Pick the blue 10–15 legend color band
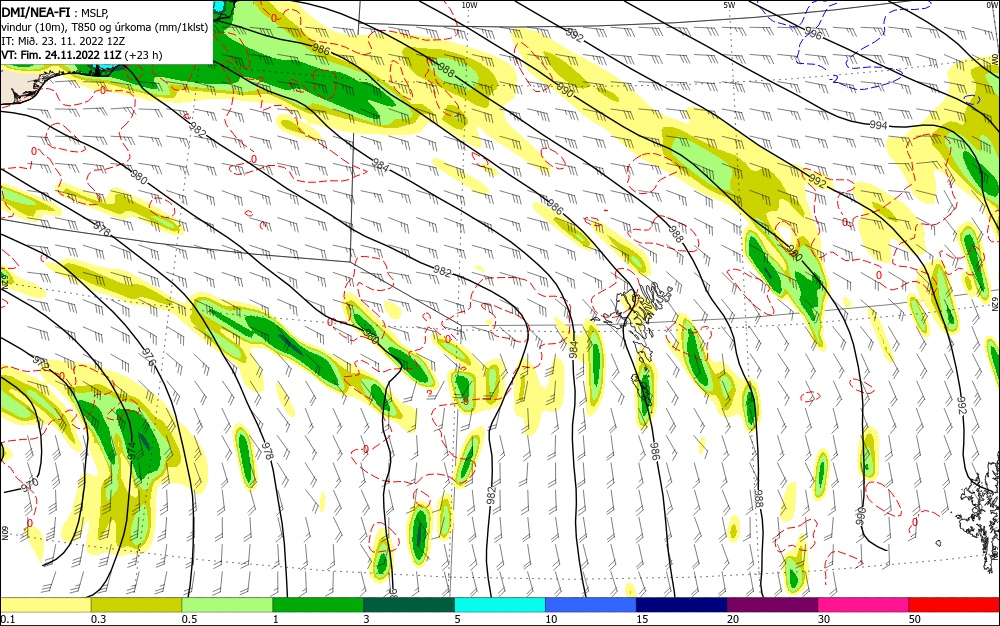The height and width of the screenshot is (626, 1000). pyautogui.click(x=591, y=605)
